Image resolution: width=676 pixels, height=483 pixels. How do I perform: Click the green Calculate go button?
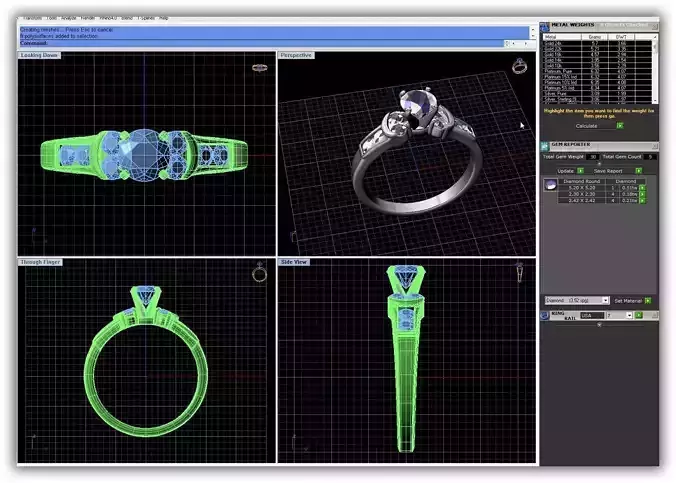620,126
